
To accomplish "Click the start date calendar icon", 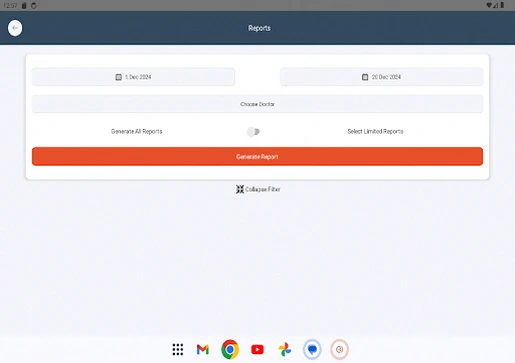I will pos(118,77).
